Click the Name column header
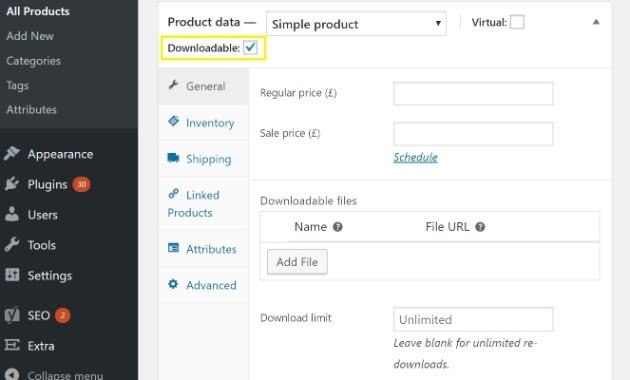 click(x=311, y=227)
